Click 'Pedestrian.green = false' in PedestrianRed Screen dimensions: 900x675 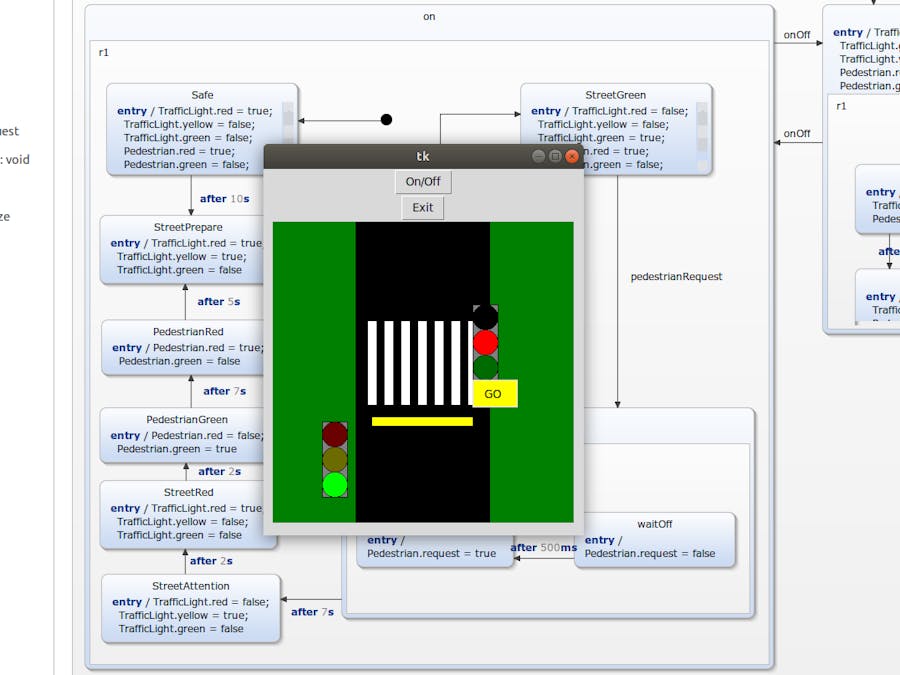180,361
